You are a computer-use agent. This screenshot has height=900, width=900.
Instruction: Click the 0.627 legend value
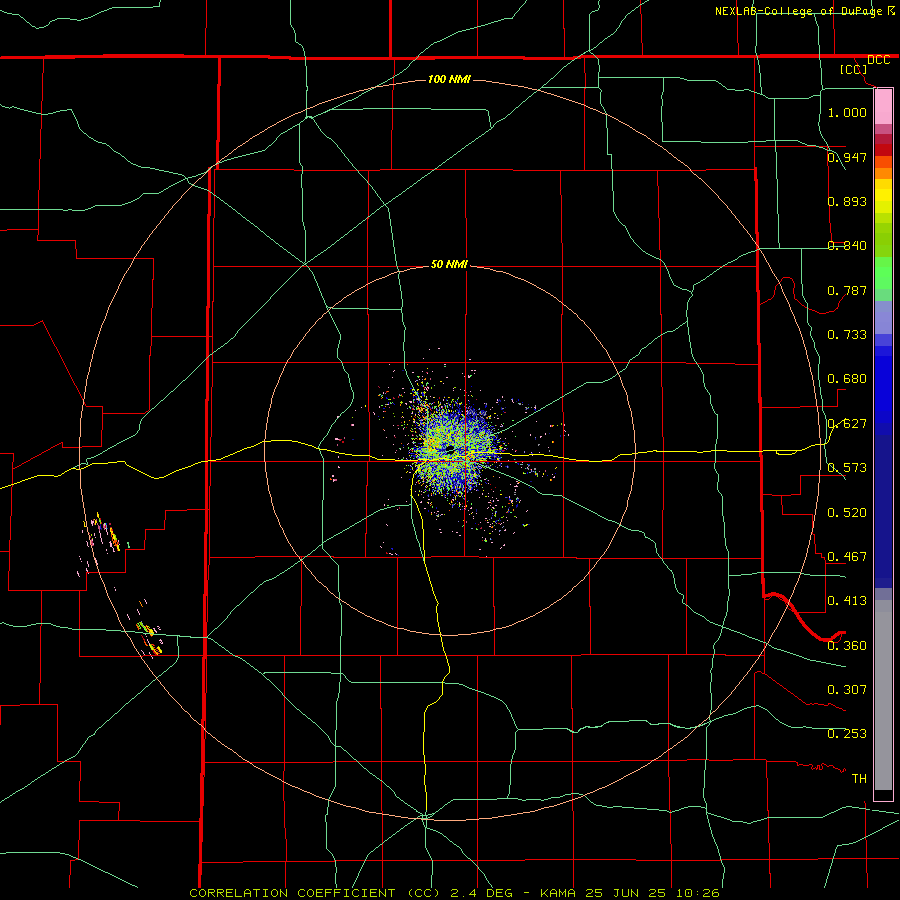click(x=847, y=424)
